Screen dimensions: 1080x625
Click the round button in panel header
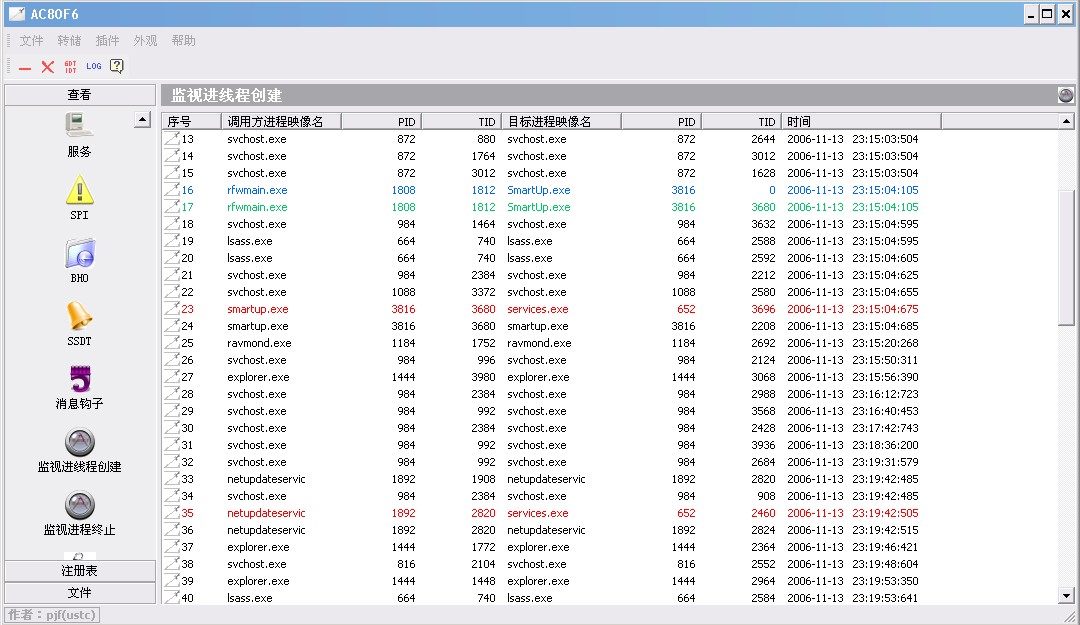1066,95
